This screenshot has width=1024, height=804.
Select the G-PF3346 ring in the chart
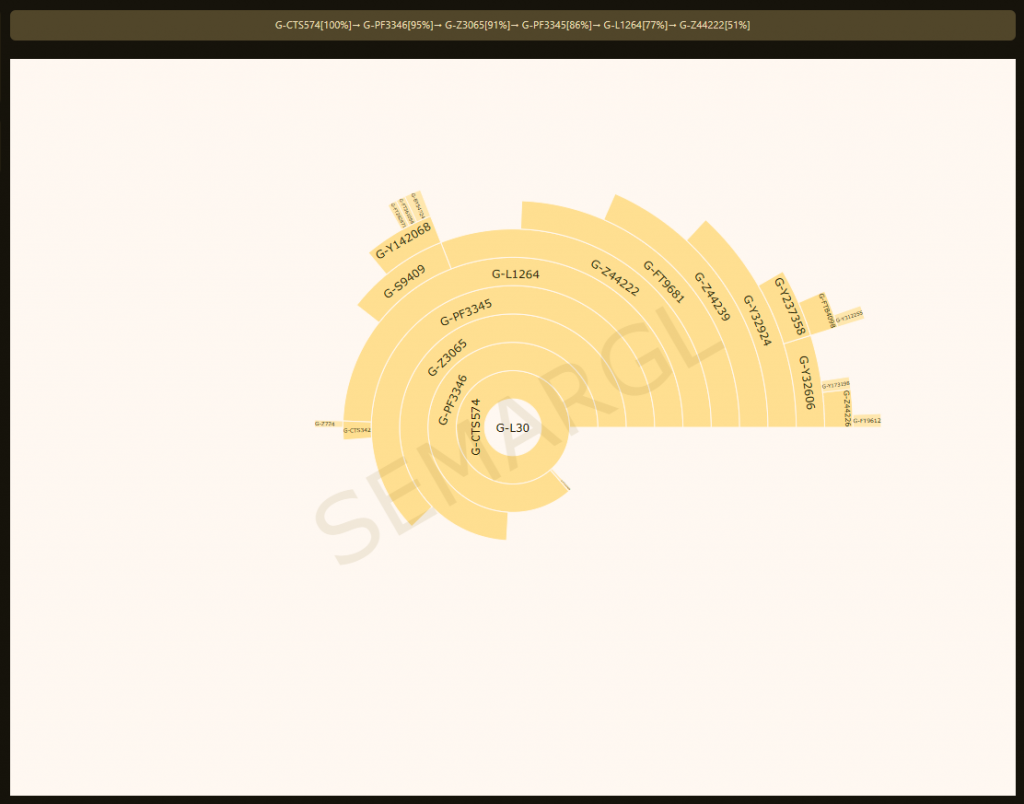(x=453, y=400)
